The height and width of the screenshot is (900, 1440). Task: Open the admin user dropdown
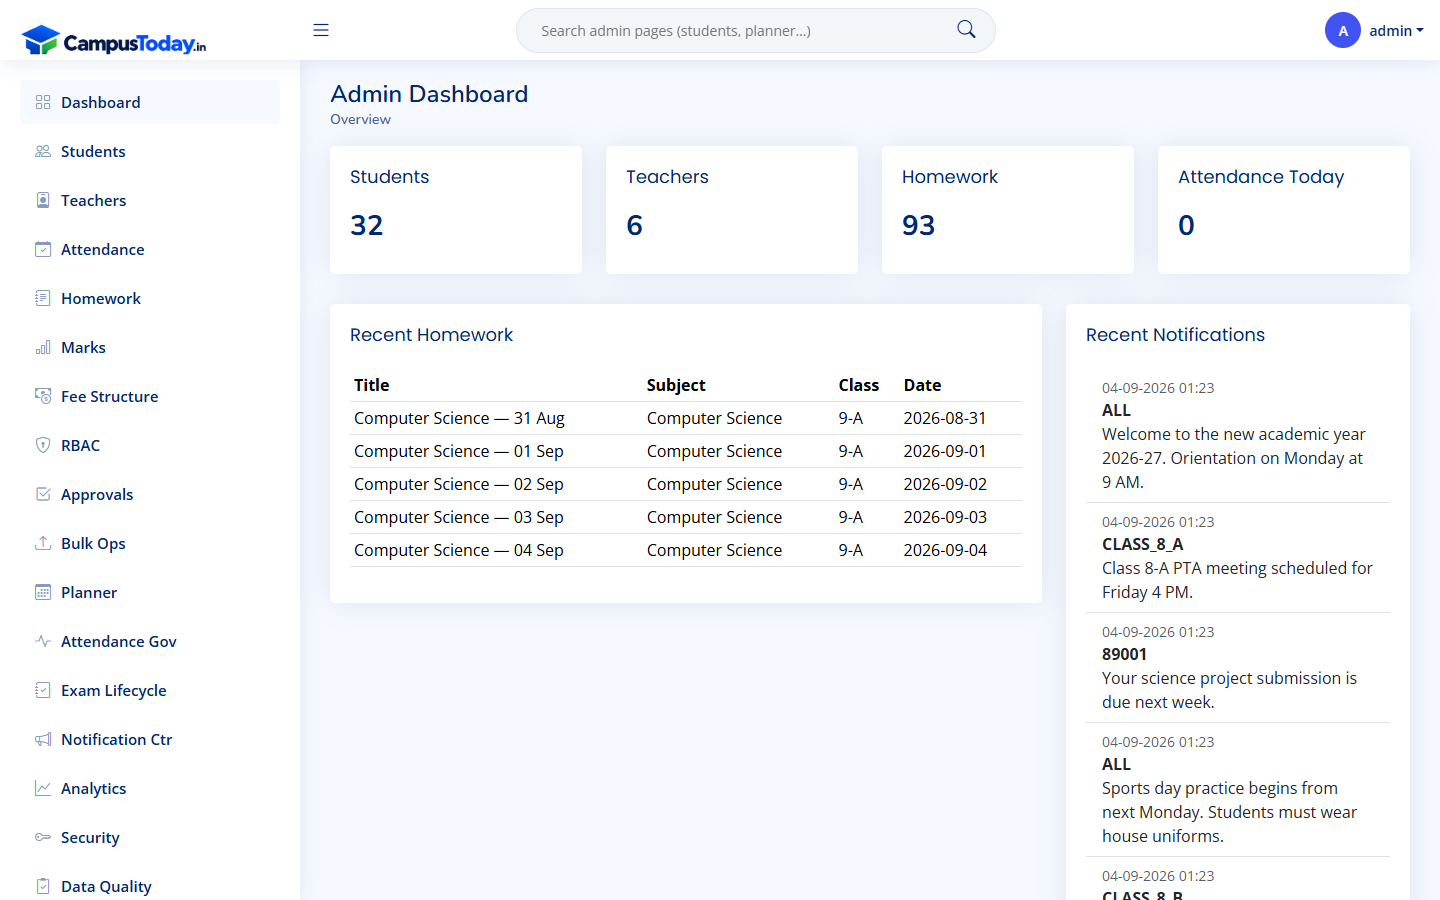(x=1396, y=31)
